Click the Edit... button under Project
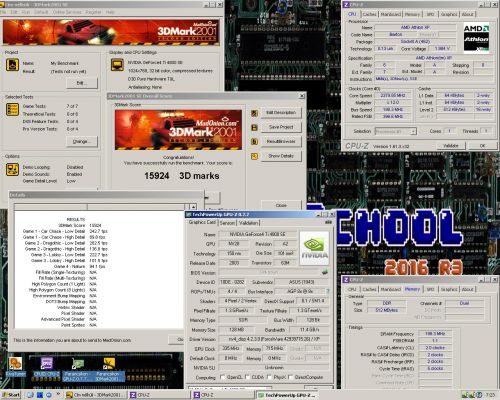This screenshot has height=400, width=500. 82,83
